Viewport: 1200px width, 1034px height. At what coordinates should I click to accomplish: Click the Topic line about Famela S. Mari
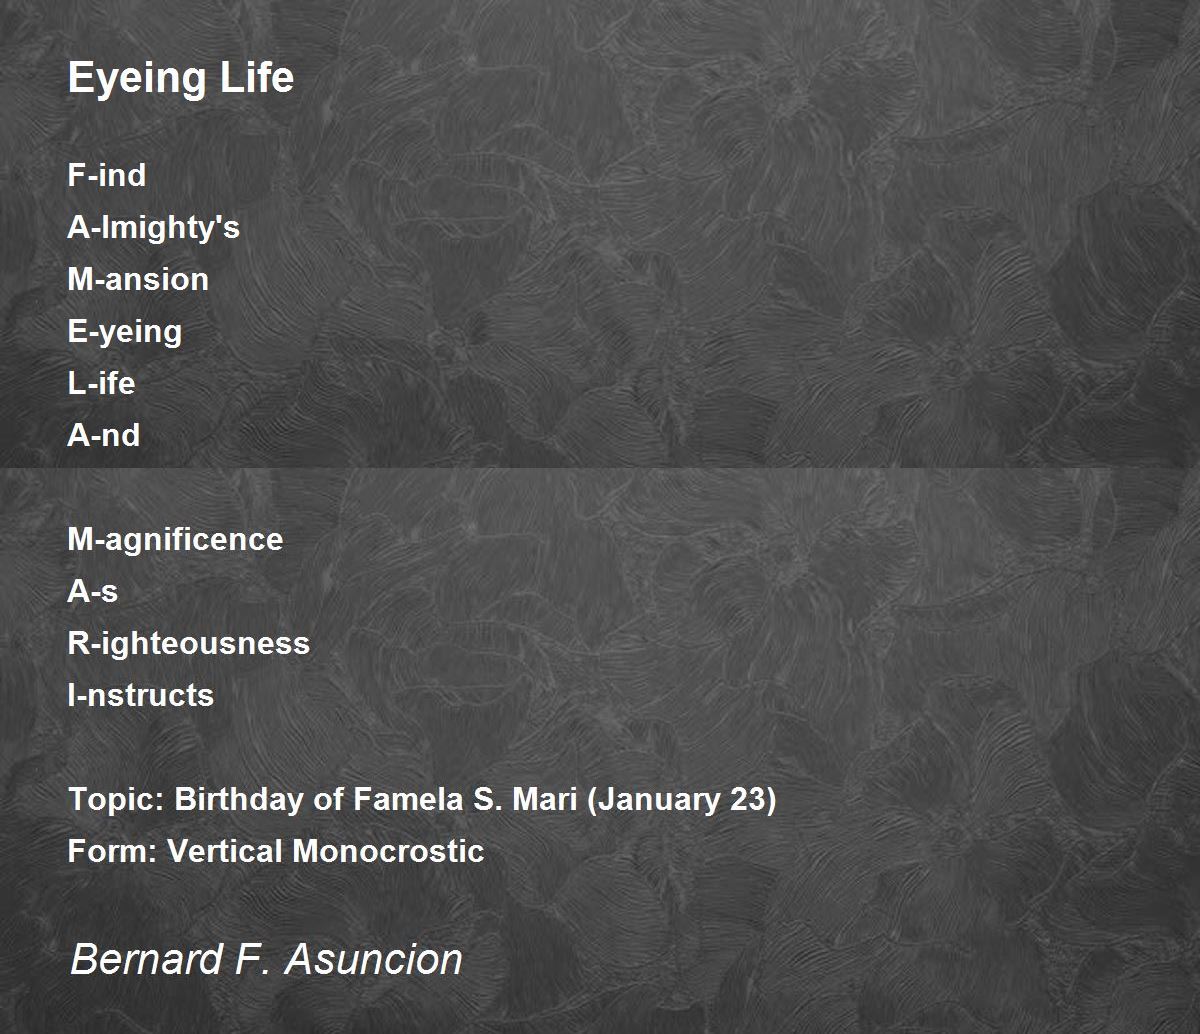(422, 800)
